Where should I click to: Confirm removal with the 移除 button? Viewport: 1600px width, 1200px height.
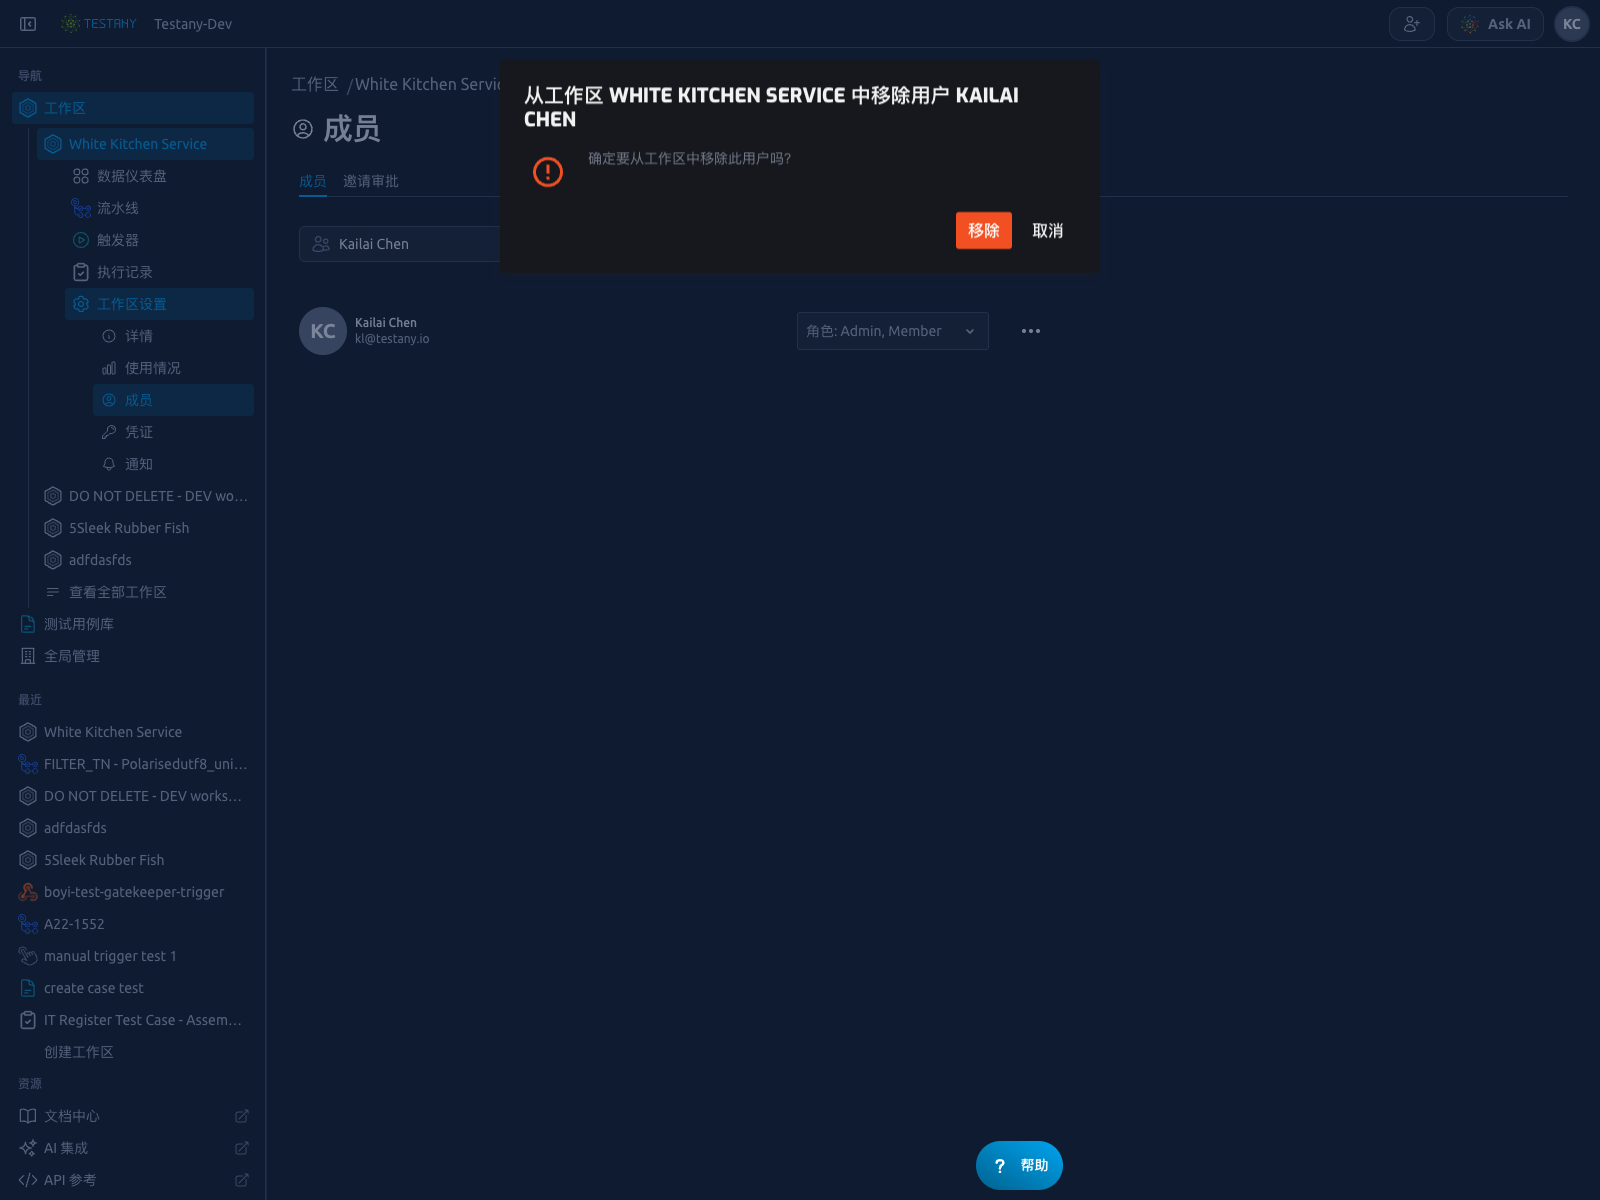983,230
